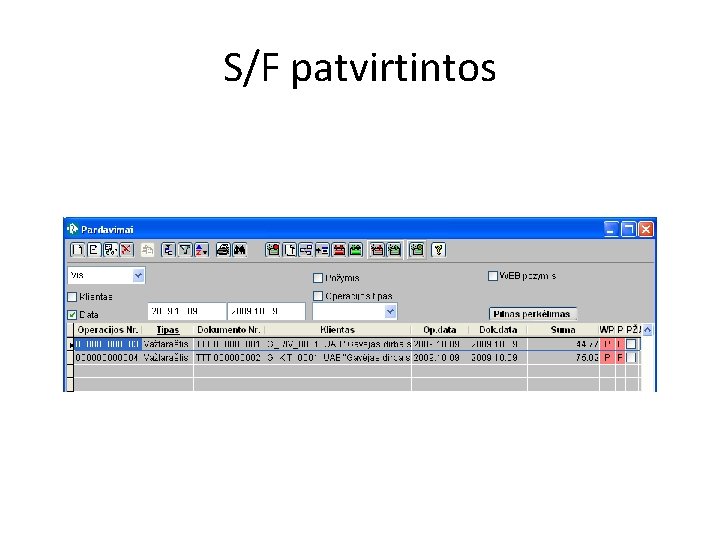Click the start date input field
Viewport: 720px width, 540px height.
(187, 311)
